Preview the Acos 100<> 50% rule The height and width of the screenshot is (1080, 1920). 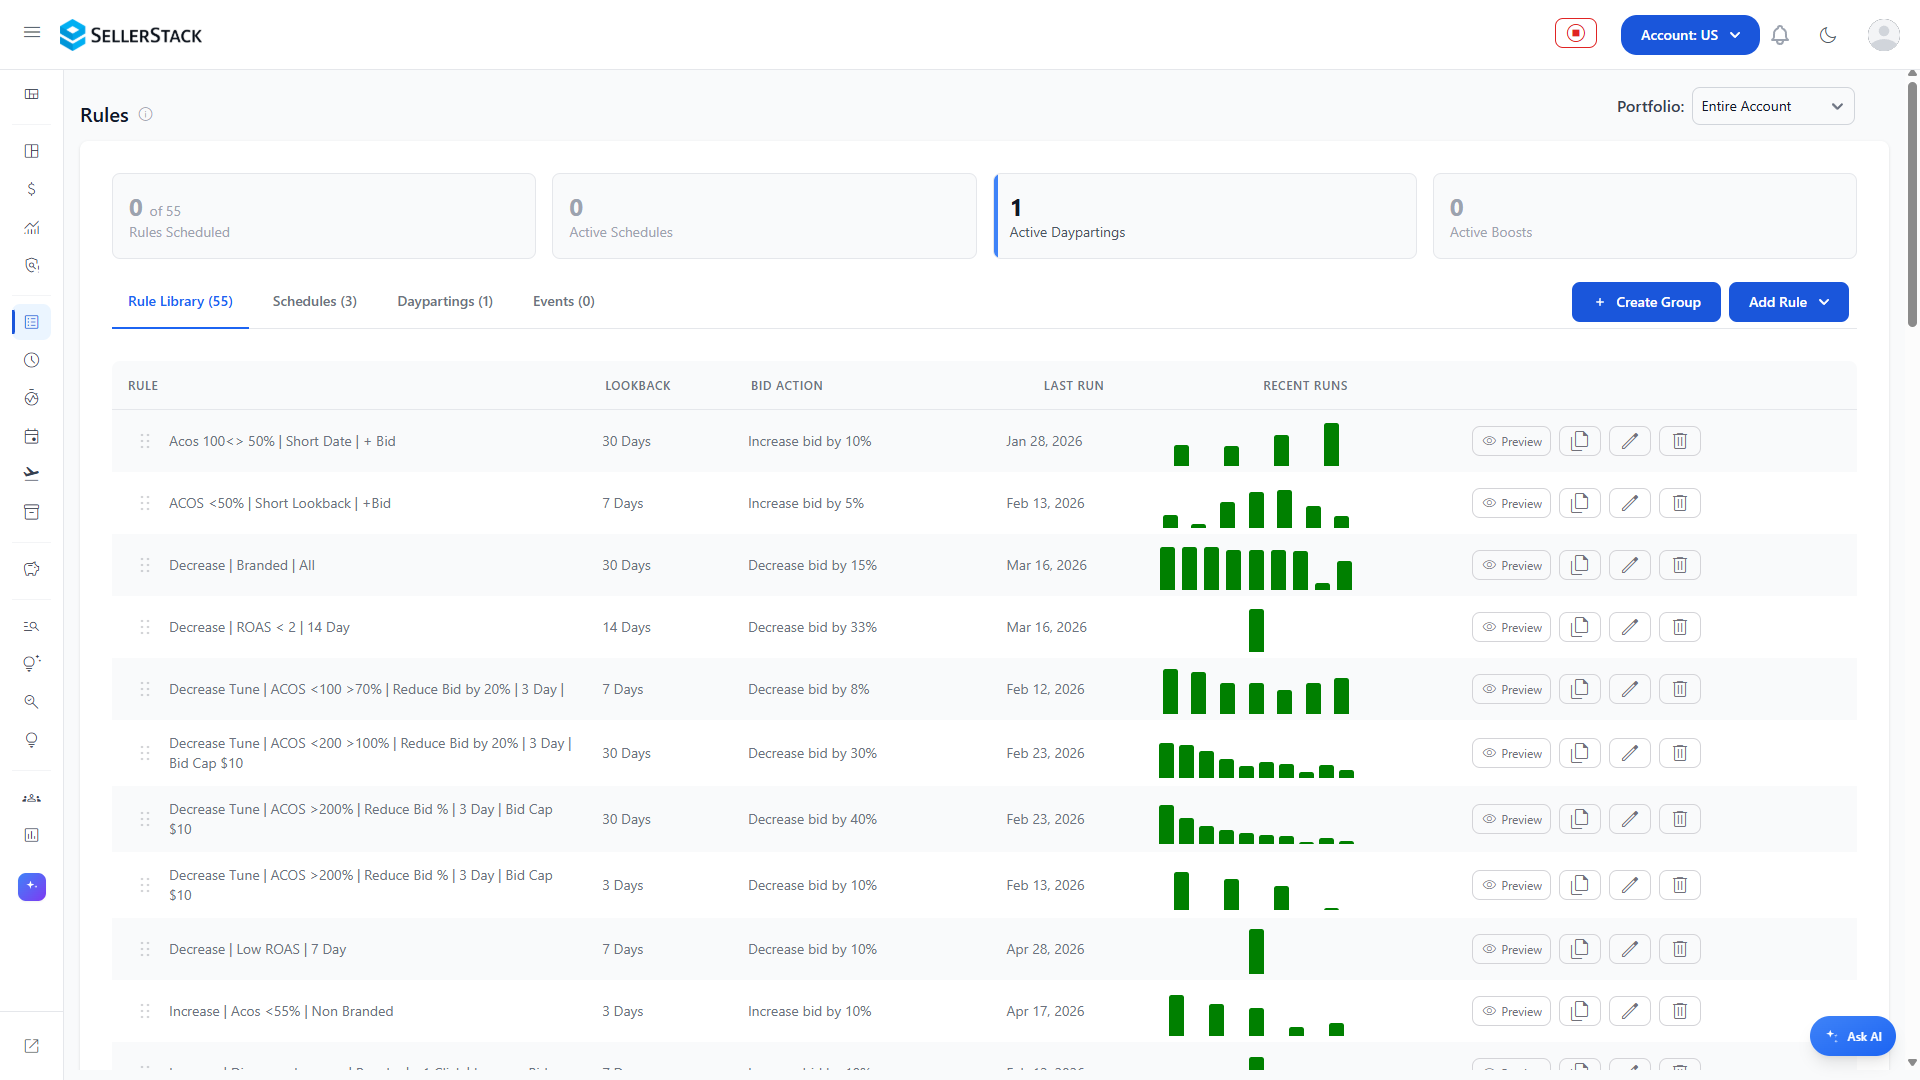[x=1511, y=441]
